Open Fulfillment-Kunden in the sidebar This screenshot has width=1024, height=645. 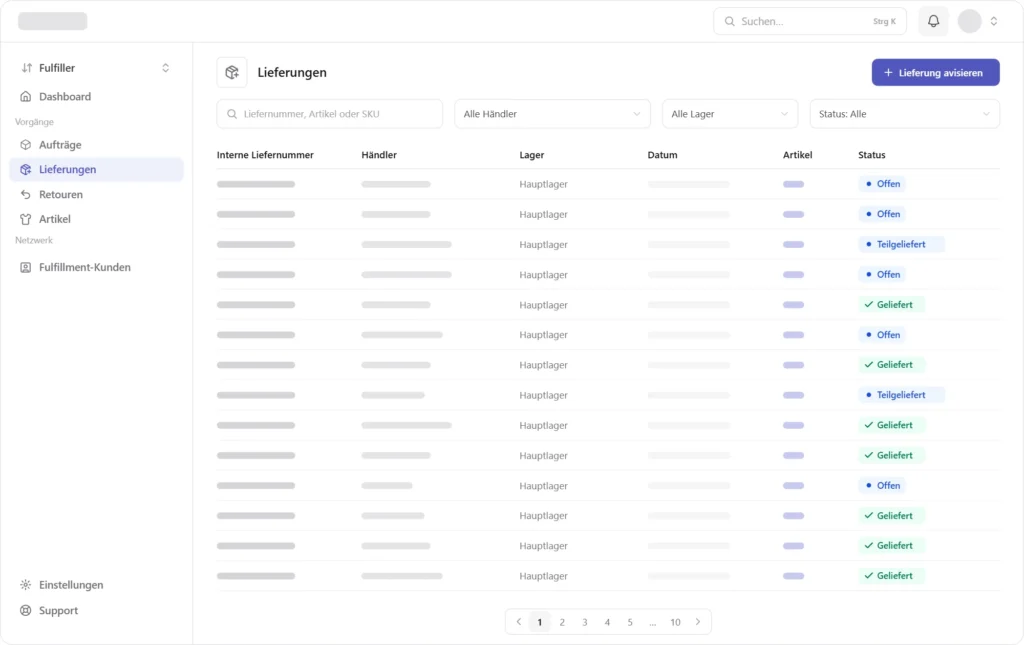pyautogui.click(x=97, y=267)
